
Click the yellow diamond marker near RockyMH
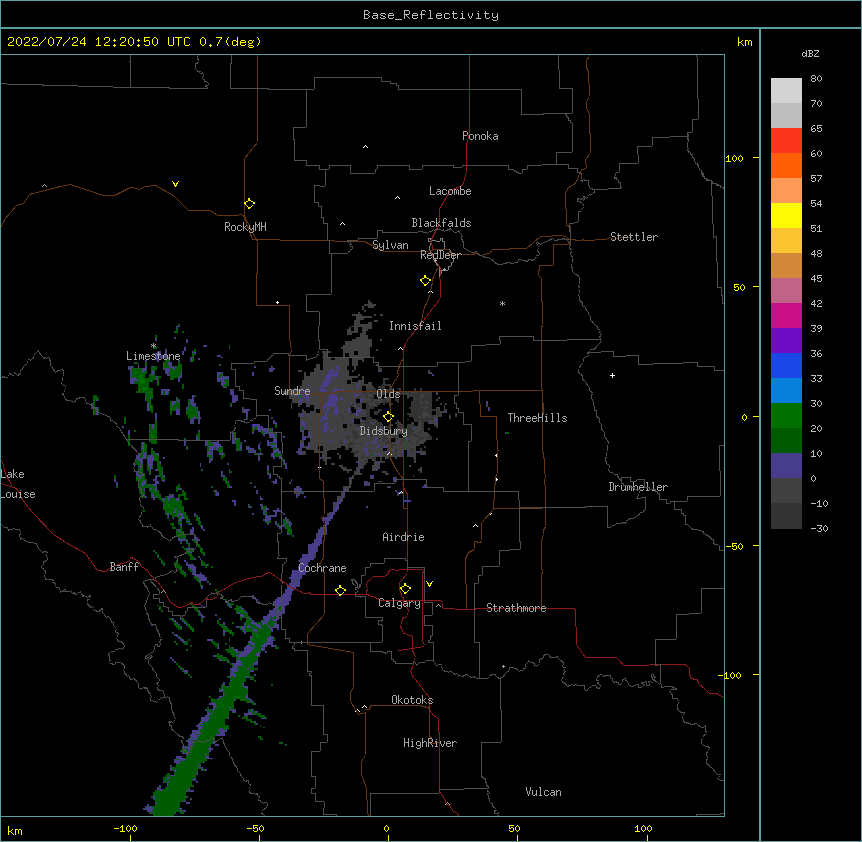(250, 204)
